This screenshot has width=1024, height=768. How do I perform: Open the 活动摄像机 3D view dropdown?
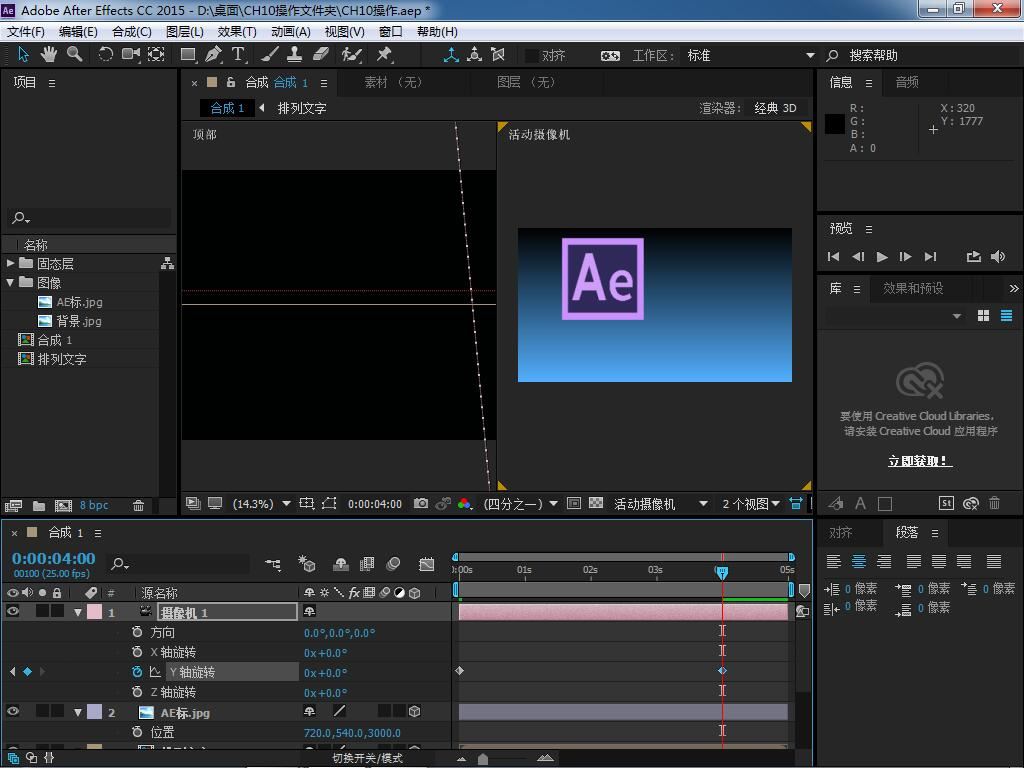(x=660, y=504)
